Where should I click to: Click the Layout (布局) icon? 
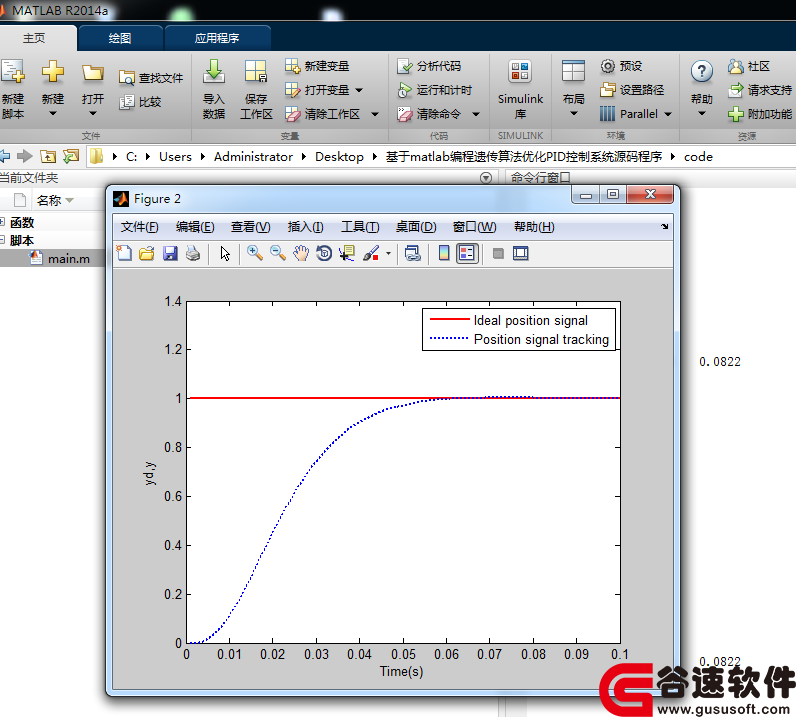(x=573, y=72)
